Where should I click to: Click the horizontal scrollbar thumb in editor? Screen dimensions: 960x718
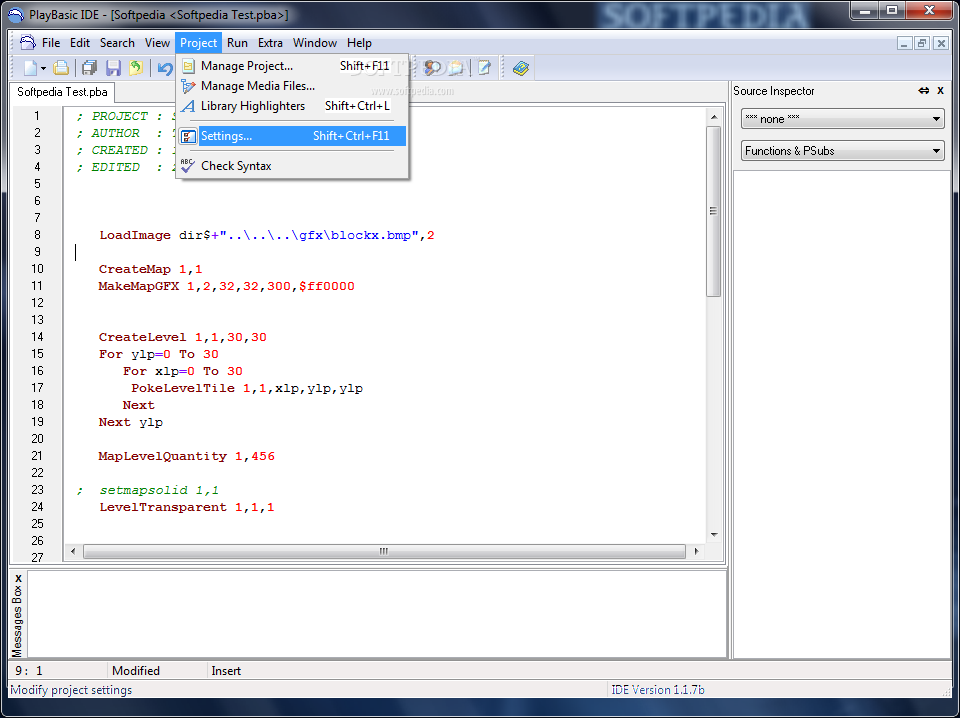384,552
